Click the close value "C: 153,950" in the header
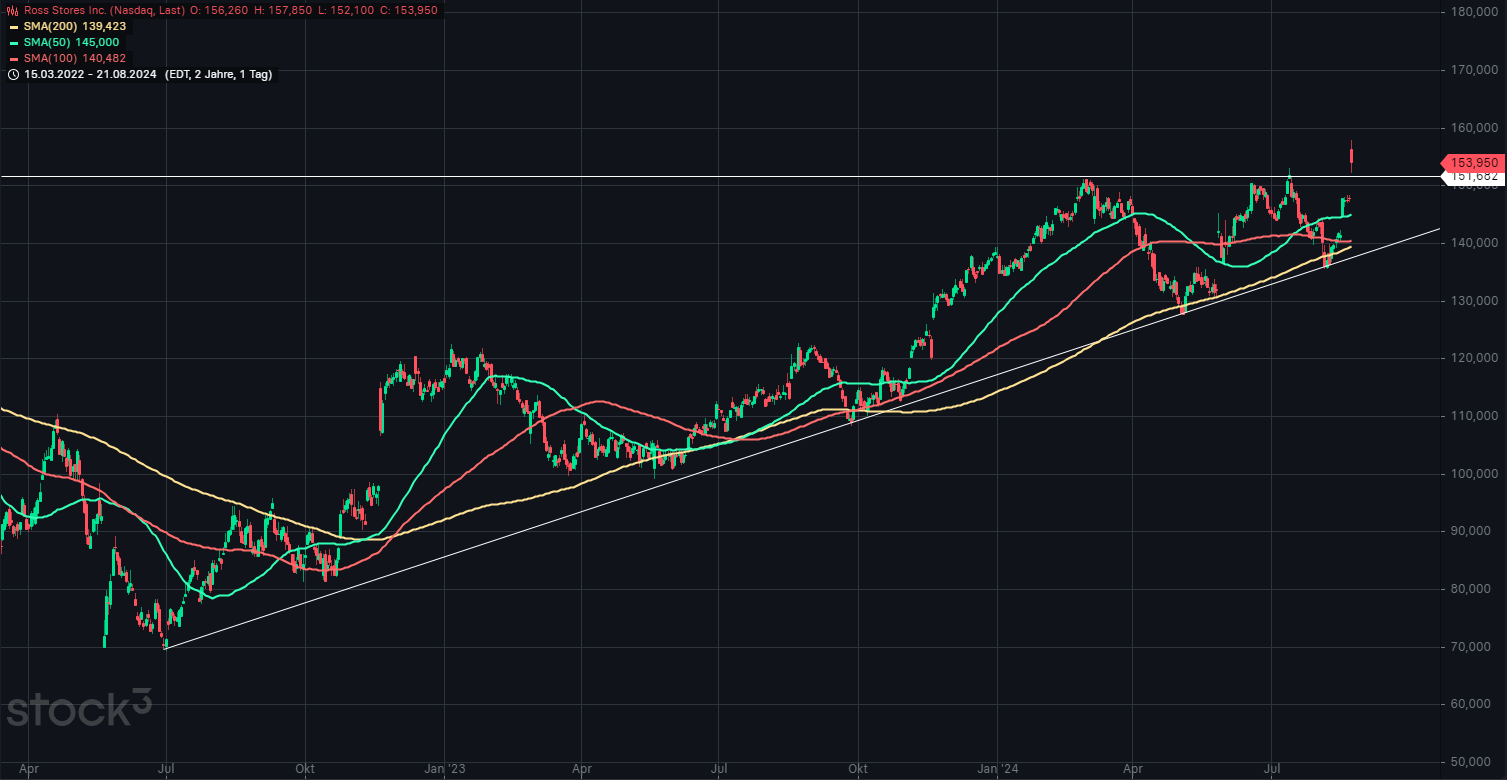Image resolution: width=1507 pixels, height=780 pixels. (x=409, y=10)
